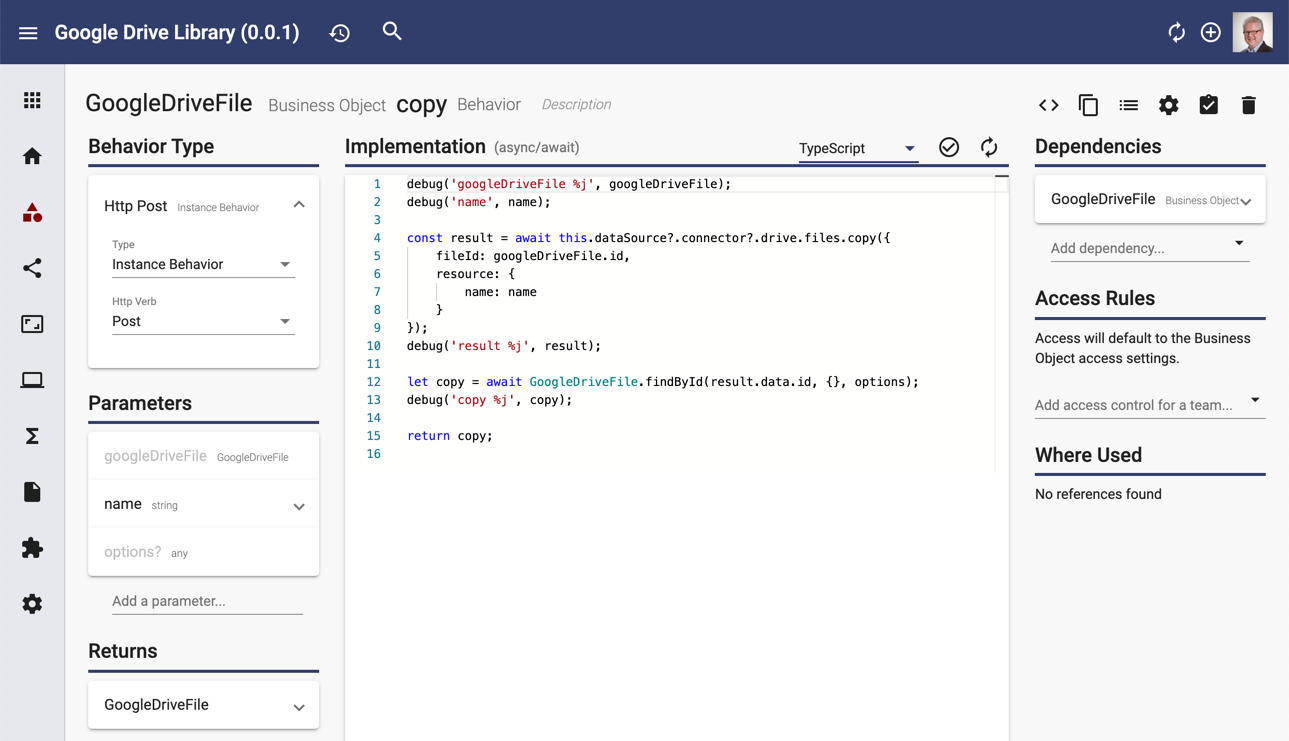Go to Home in the sidebar
Screen dimensions: 1289x741
point(32,156)
